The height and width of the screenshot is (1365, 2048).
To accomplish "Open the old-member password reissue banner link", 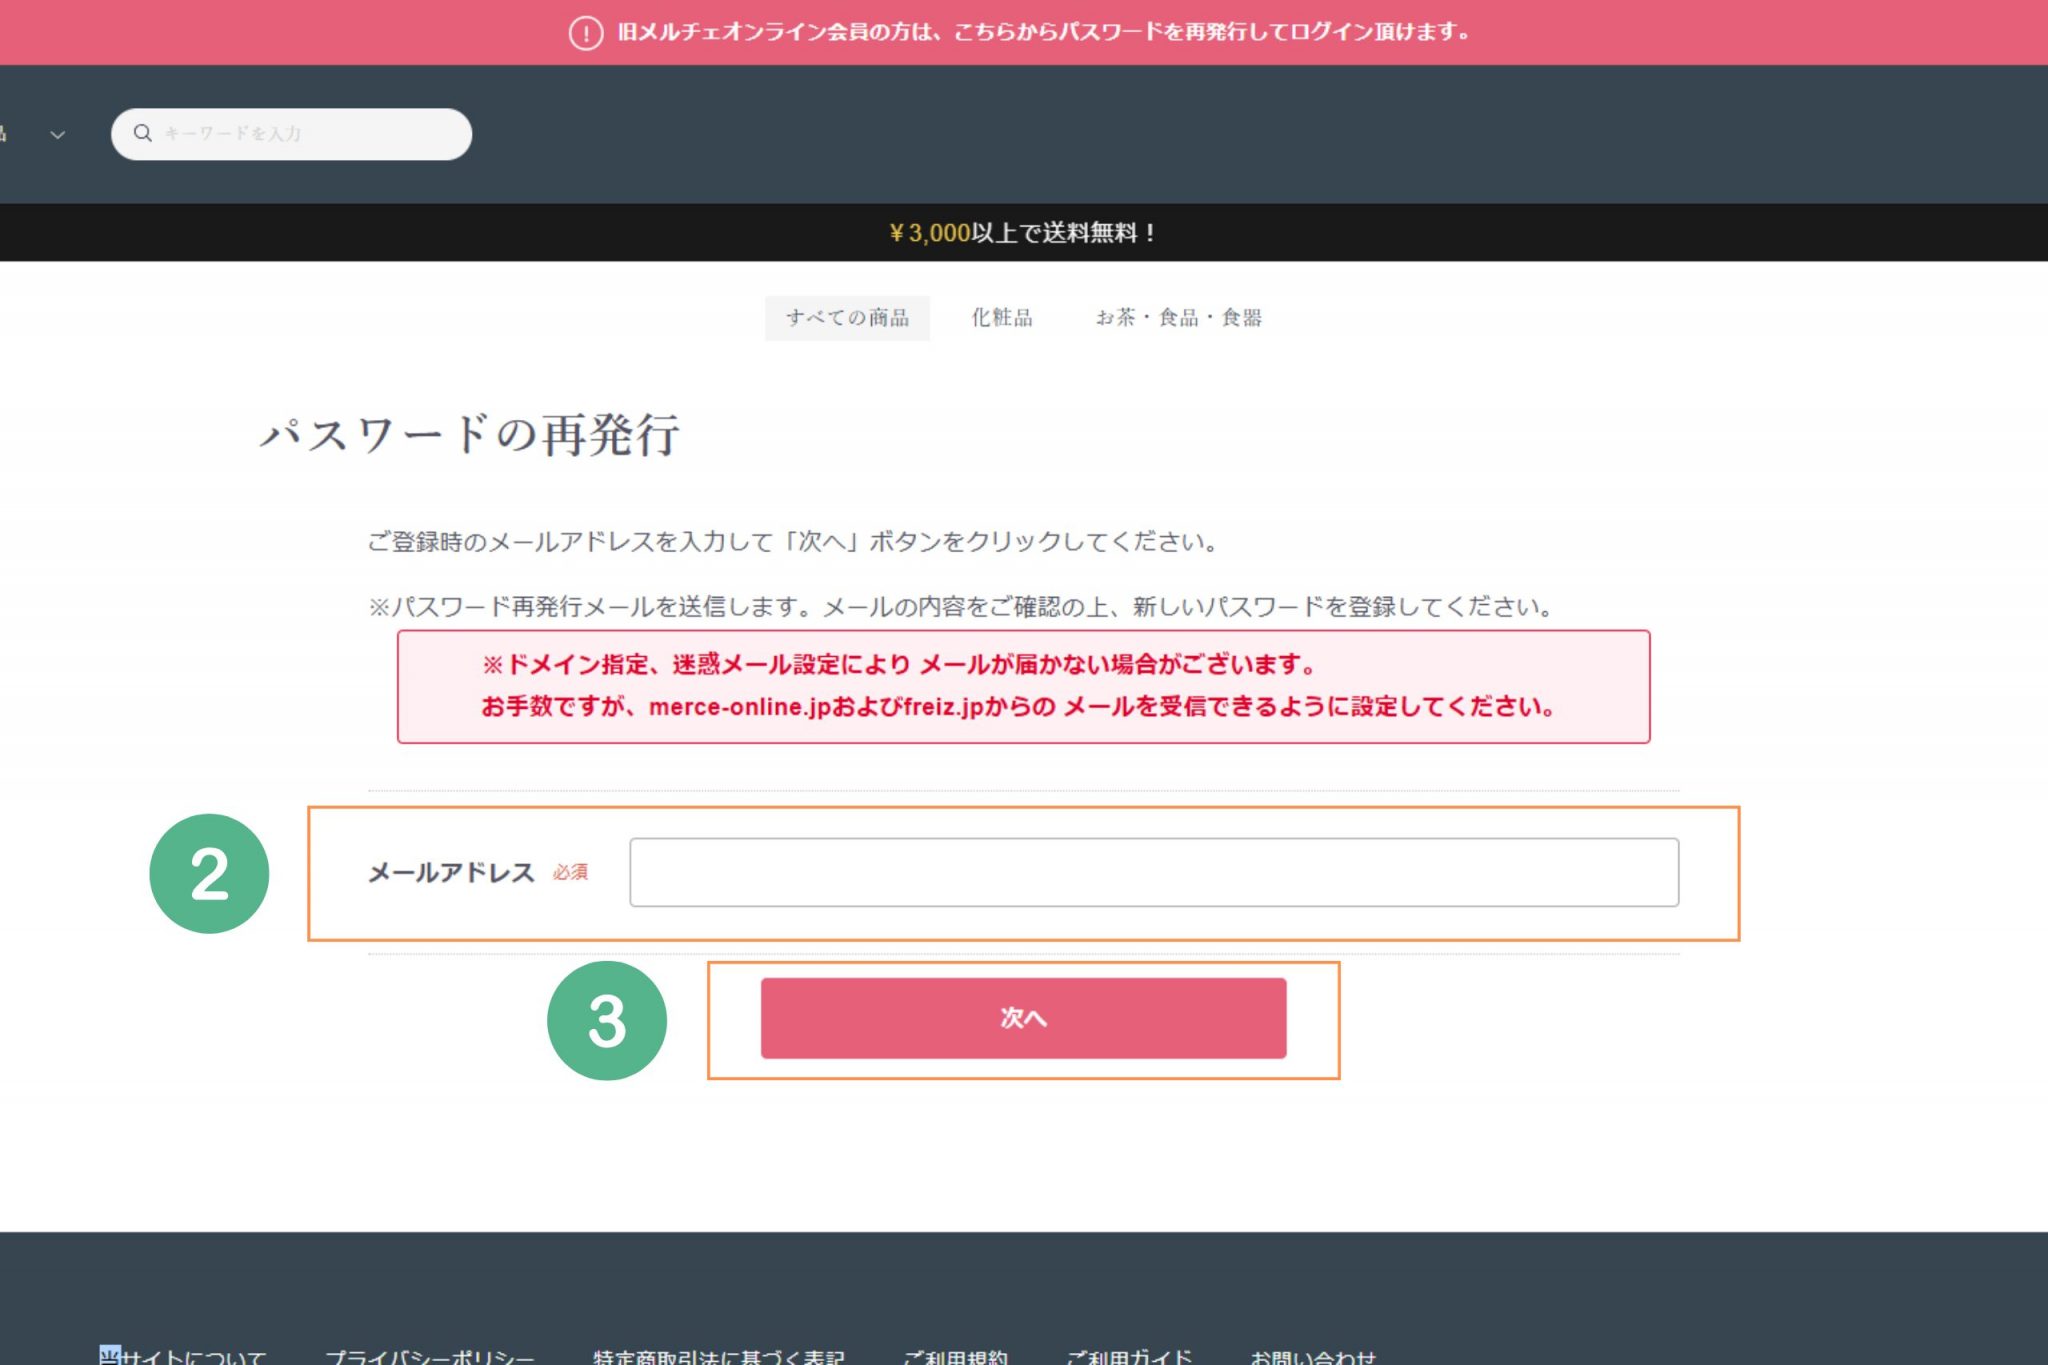I will point(1043,32).
